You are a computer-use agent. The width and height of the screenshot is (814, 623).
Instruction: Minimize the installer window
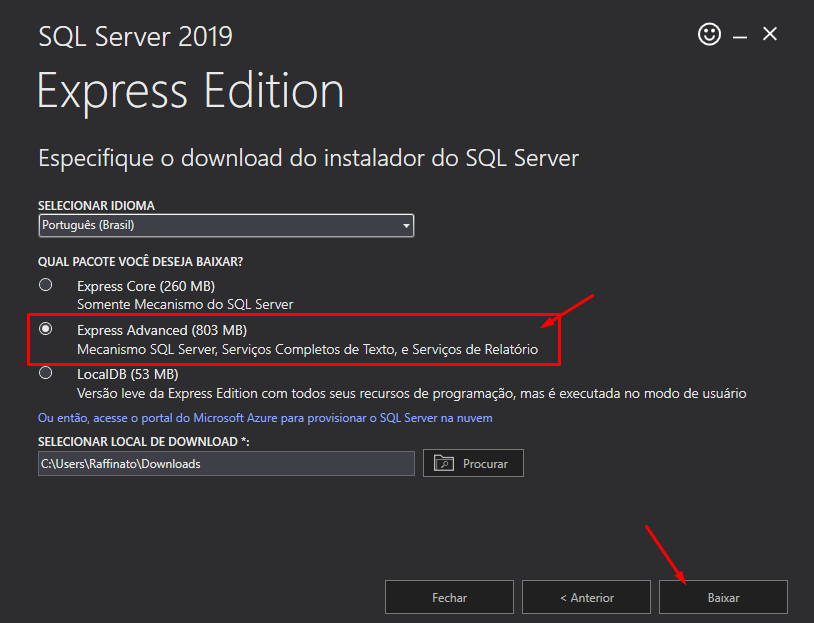click(740, 37)
